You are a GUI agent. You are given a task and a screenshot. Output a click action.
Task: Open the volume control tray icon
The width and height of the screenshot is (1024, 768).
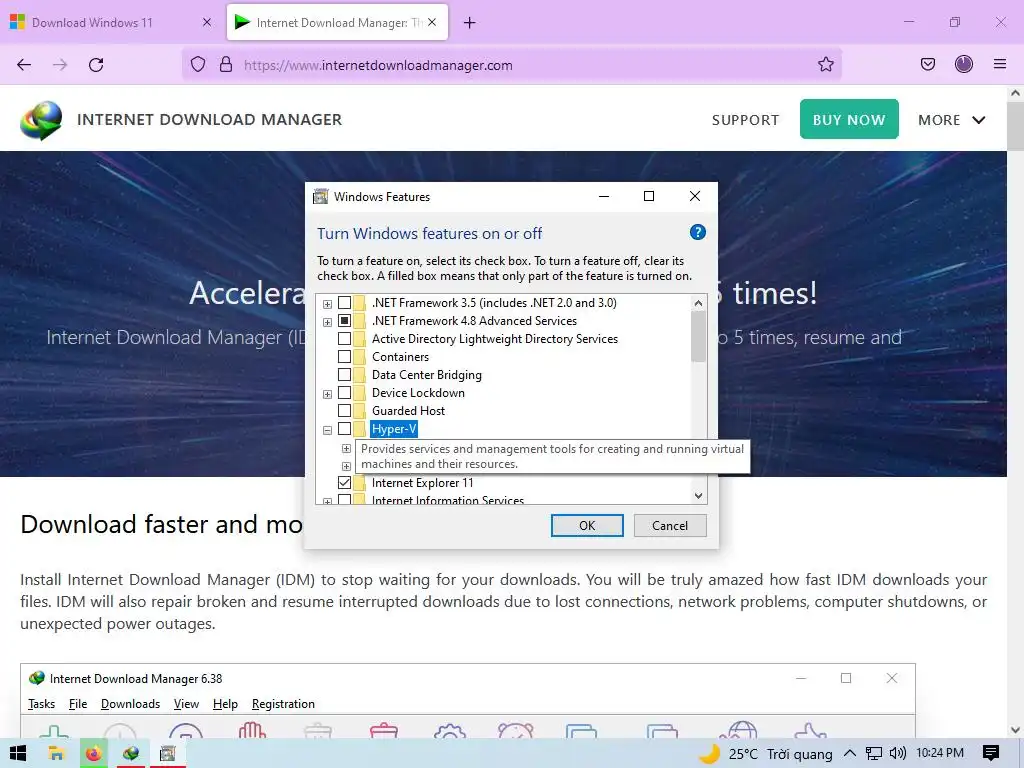898,754
